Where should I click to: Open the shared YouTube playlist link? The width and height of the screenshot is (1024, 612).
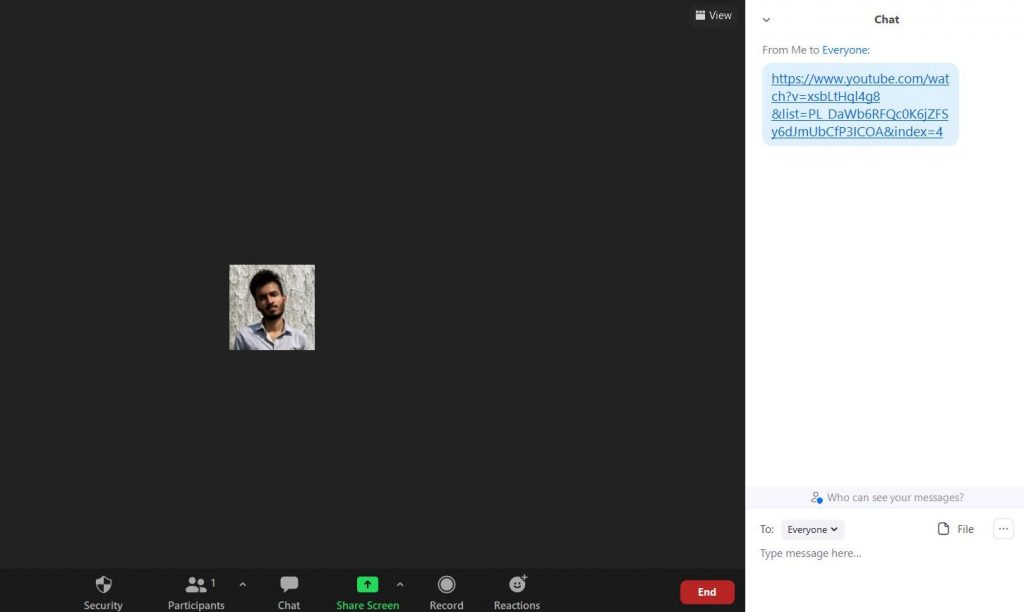[x=861, y=104]
